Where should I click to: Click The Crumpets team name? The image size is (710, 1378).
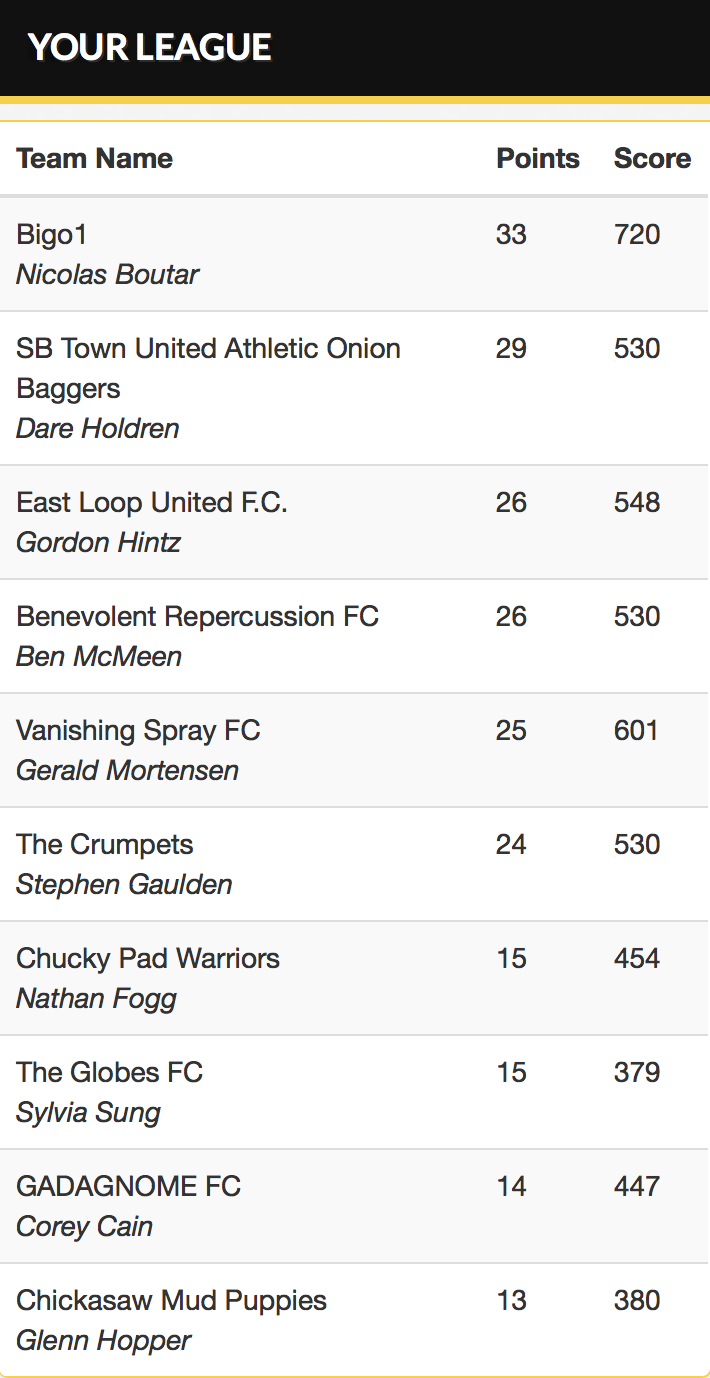click(x=105, y=844)
